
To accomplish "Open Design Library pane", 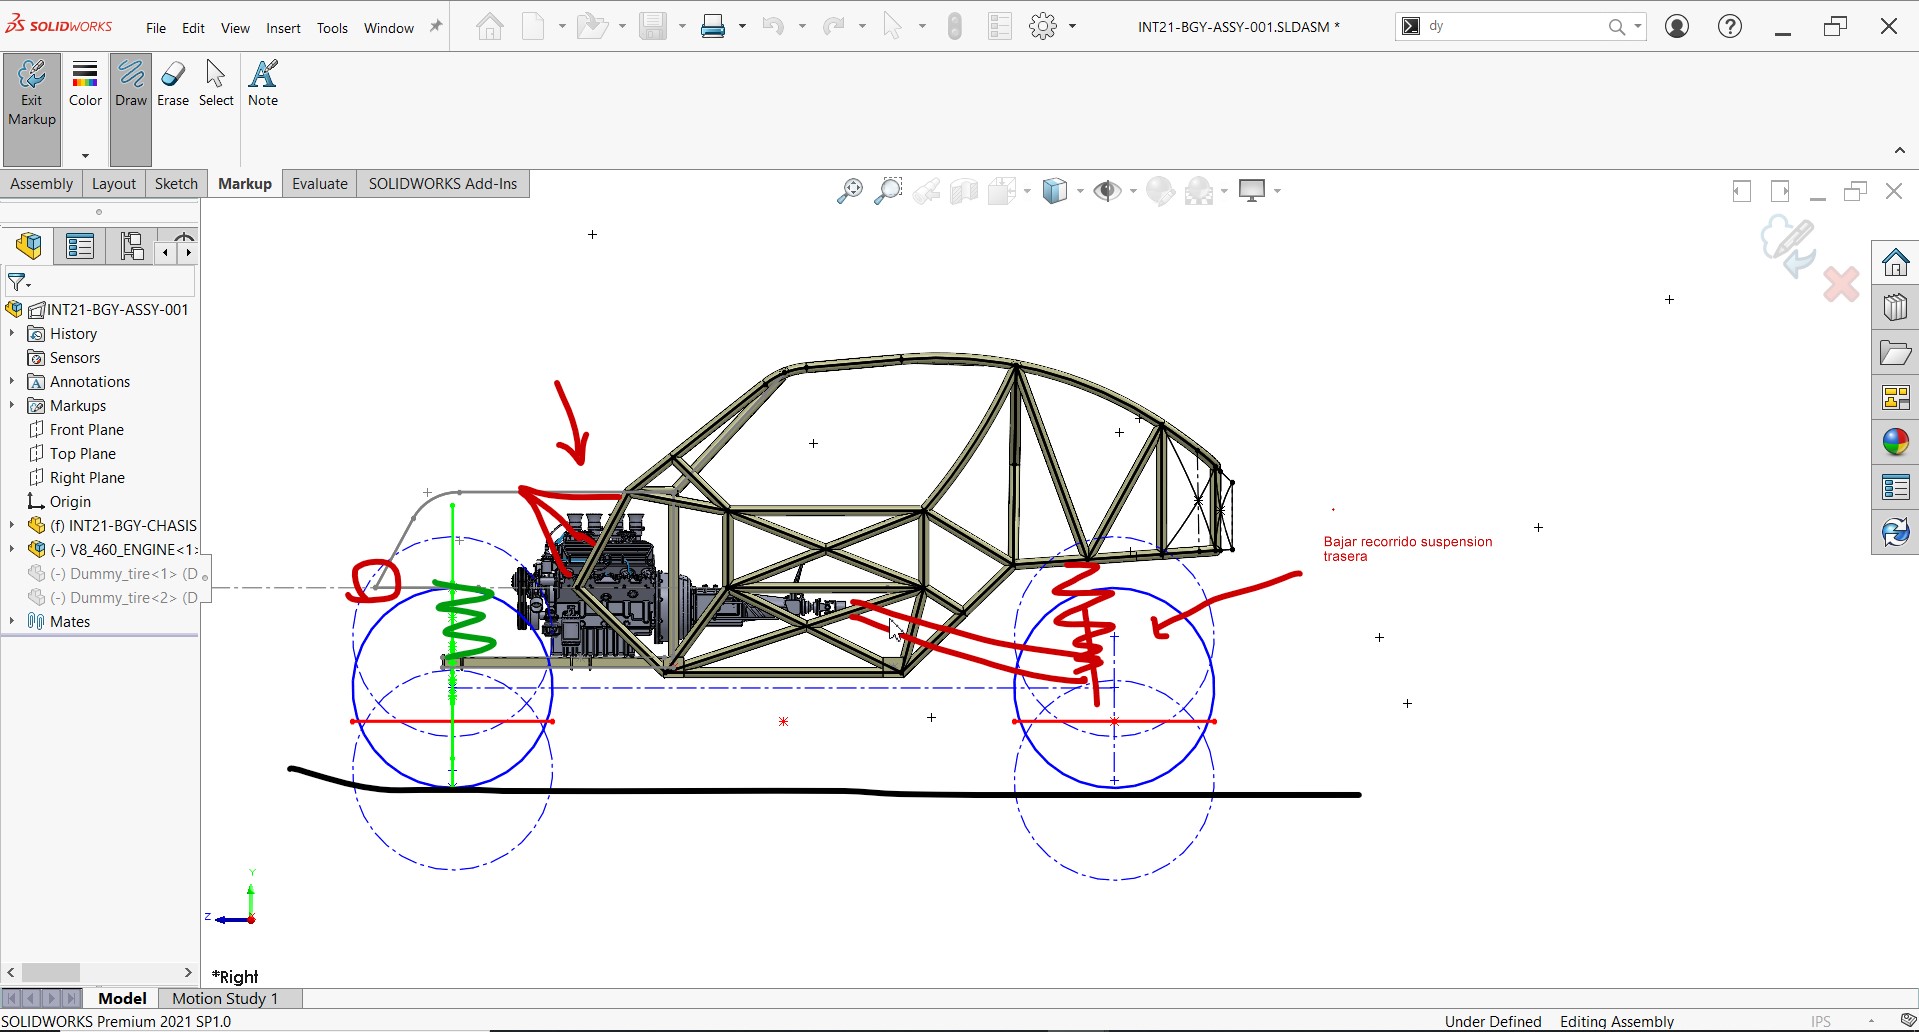I will pyautogui.click(x=1895, y=308).
